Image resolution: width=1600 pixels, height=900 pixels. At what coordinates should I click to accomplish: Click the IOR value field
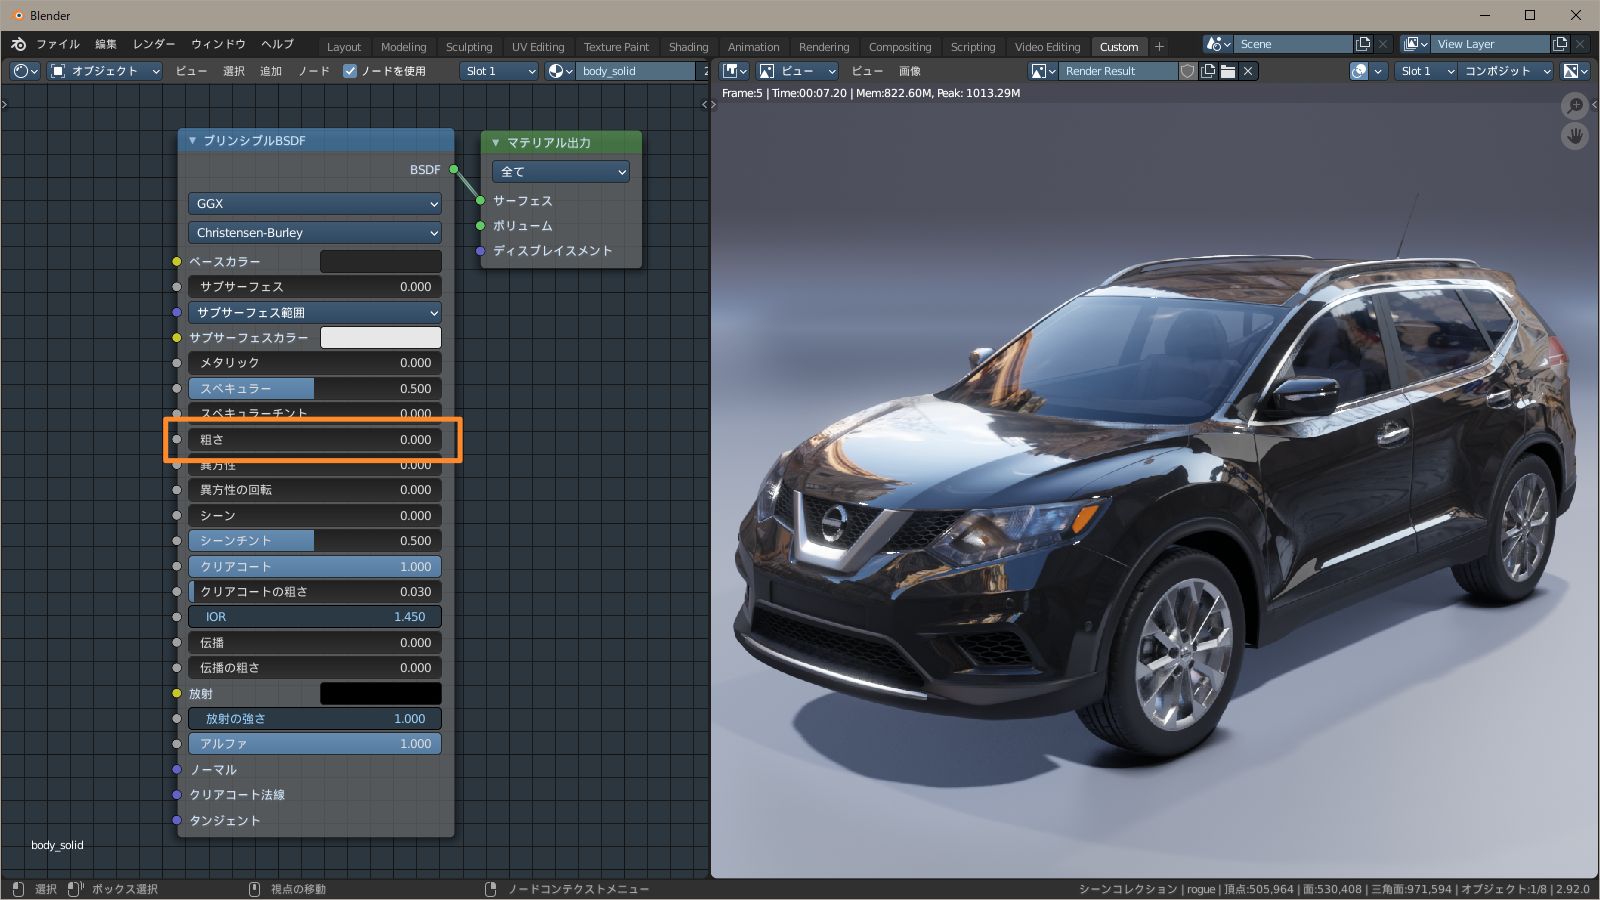pos(315,617)
